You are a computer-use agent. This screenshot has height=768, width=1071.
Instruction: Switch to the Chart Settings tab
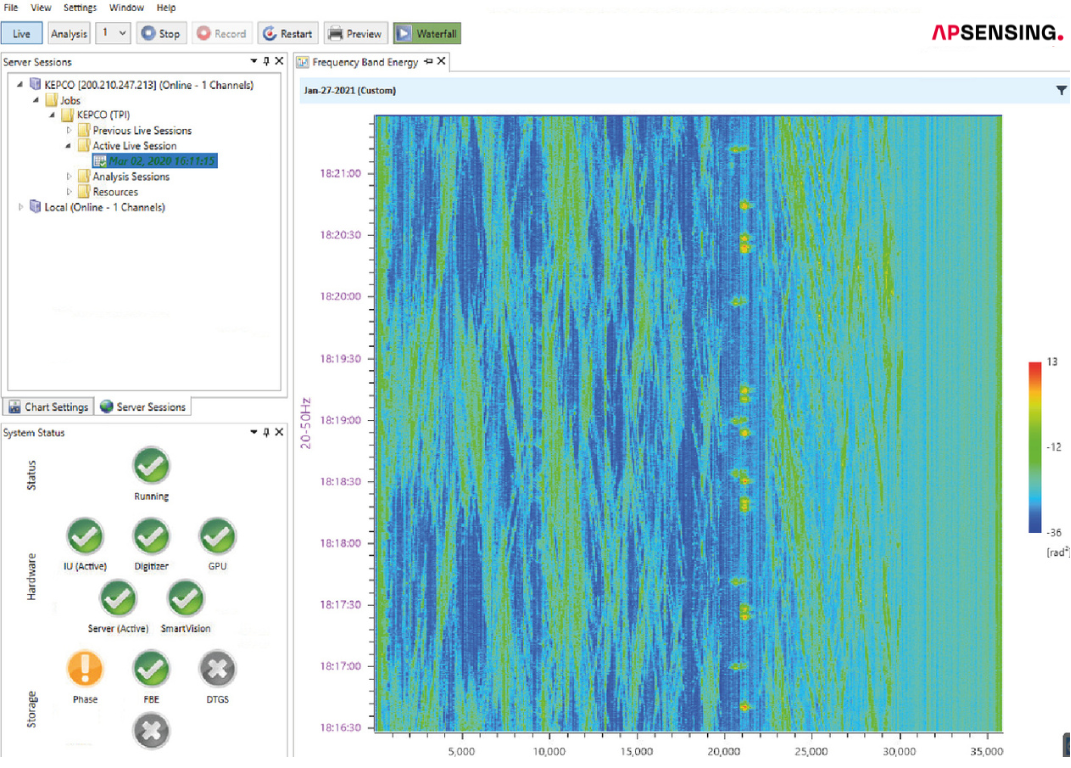[x=48, y=407]
